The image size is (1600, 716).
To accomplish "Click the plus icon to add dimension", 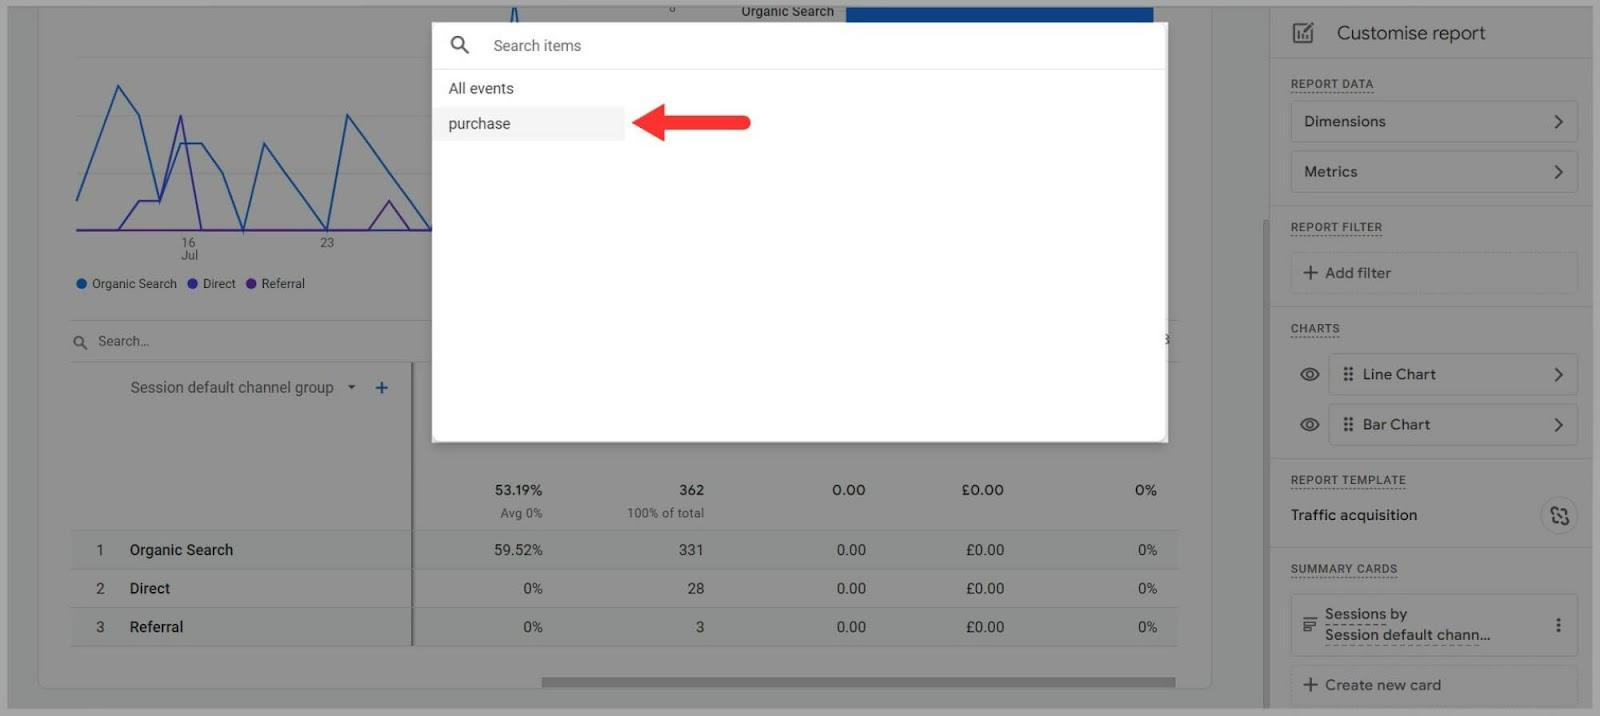I will point(381,388).
